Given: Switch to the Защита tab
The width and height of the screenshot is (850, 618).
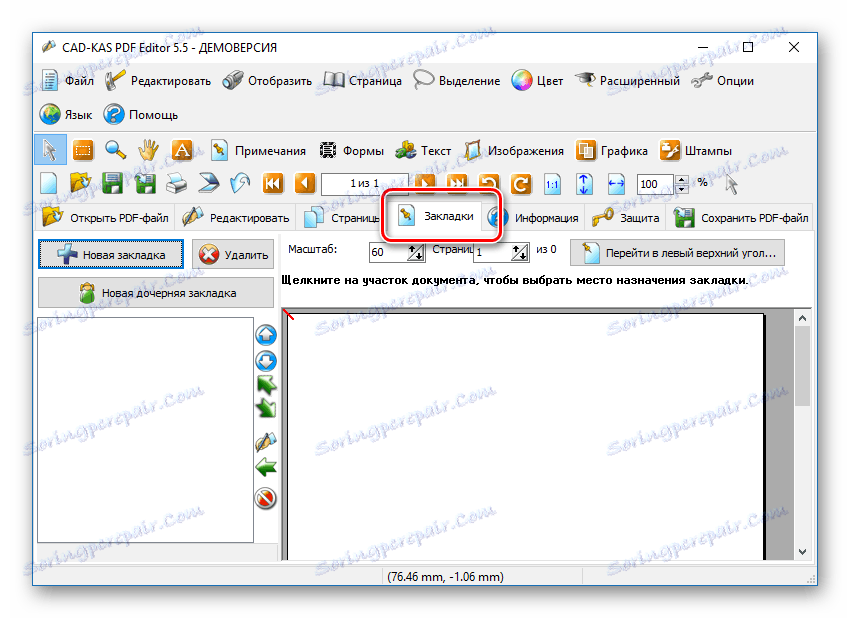Looking at the screenshot, I should pos(626,218).
